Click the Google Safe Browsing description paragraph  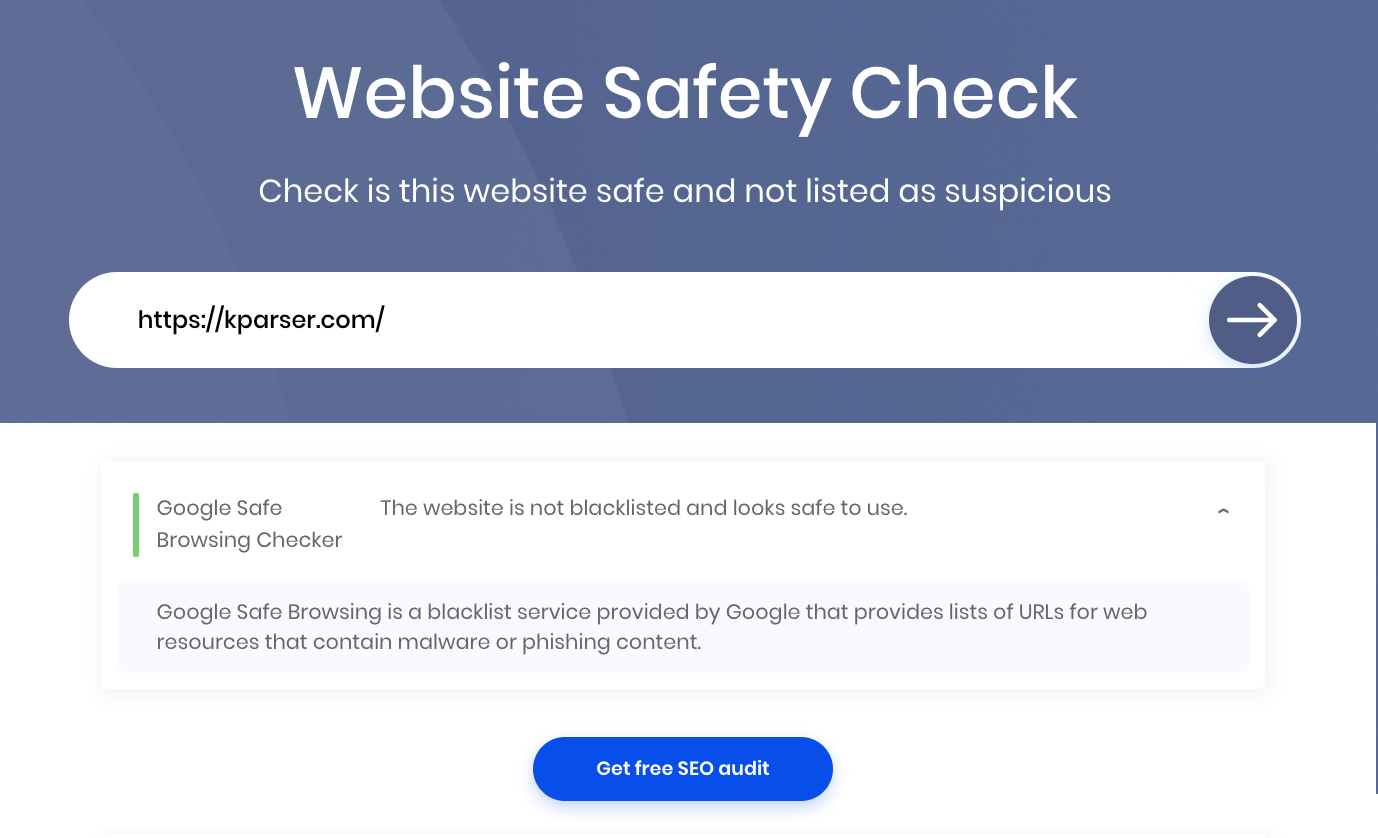[652, 627]
